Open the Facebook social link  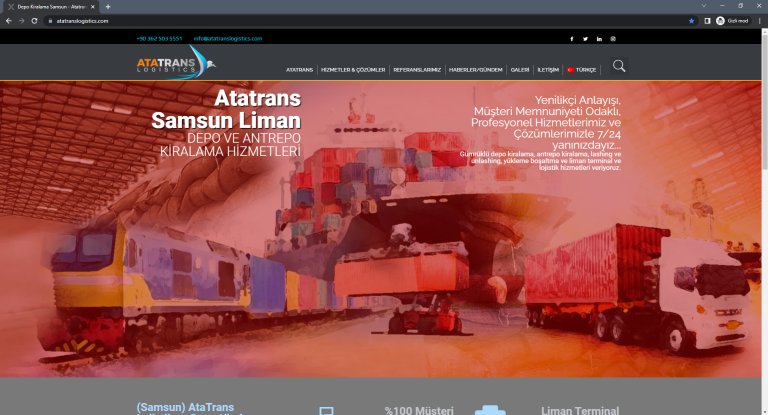pyautogui.click(x=572, y=39)
